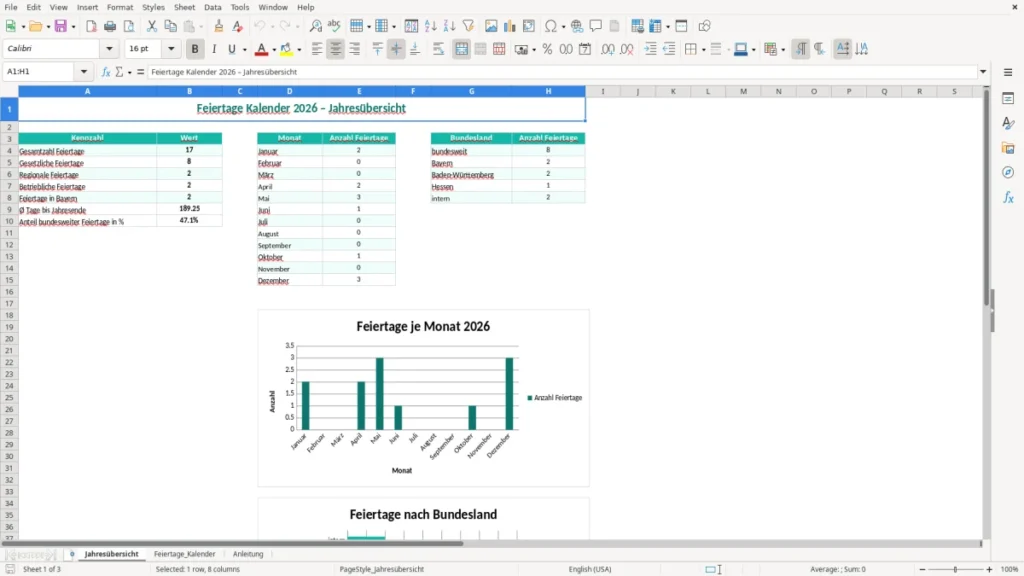Screen dimensions: 1024x576
Task: Toggle Wrap Text
Action: 438,49
